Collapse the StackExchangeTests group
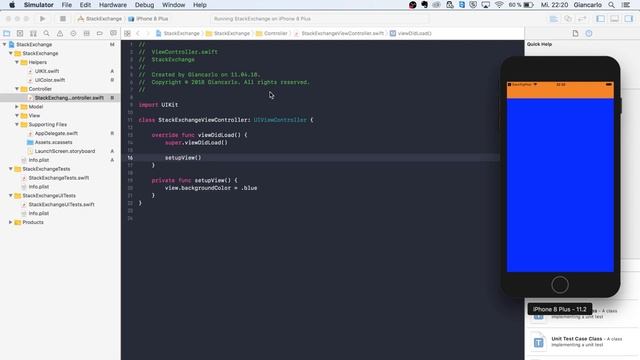640x360 pixels. (11, 169)
